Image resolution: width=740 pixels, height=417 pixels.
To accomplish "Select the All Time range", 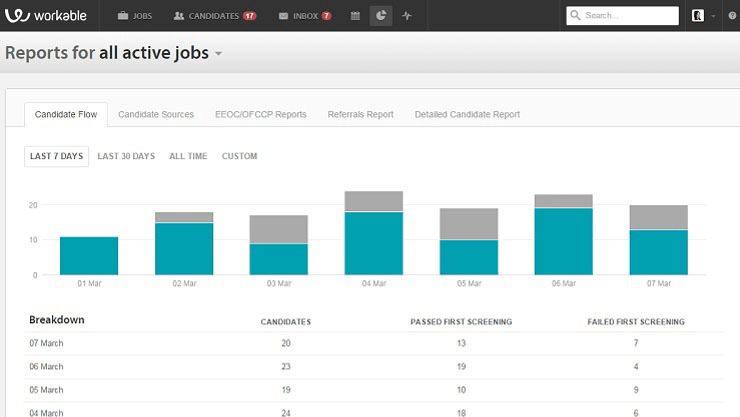I will (188, 156).
